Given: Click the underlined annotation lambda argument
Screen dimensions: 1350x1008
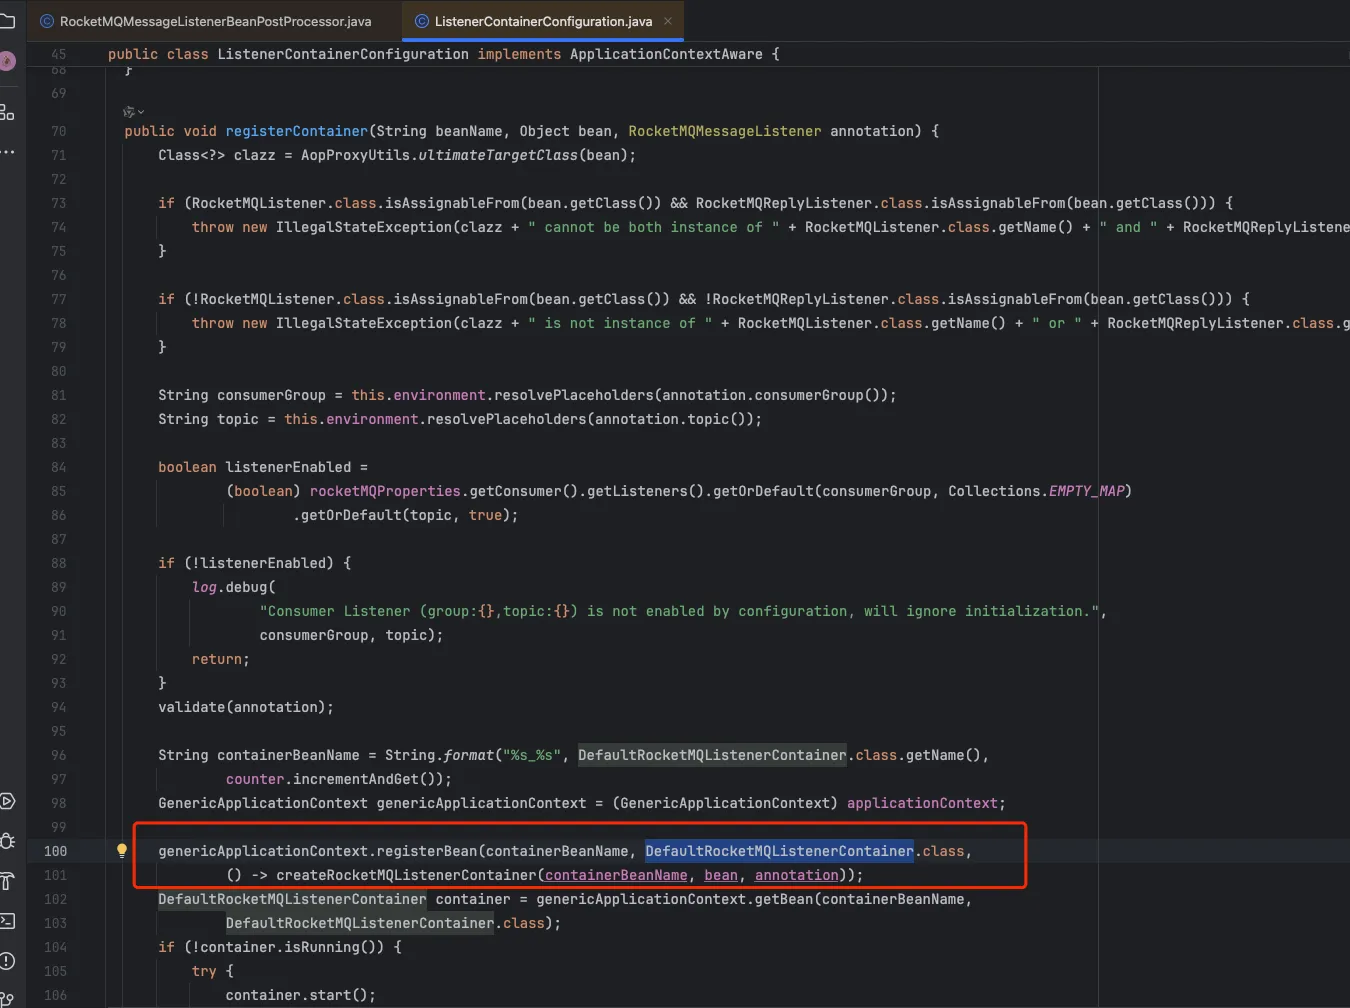Looking at the screenshot, I should pos(796,875).
